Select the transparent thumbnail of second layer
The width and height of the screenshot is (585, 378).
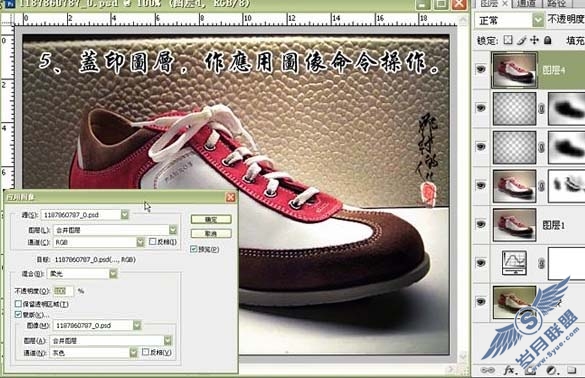click(x=514, y=109)
